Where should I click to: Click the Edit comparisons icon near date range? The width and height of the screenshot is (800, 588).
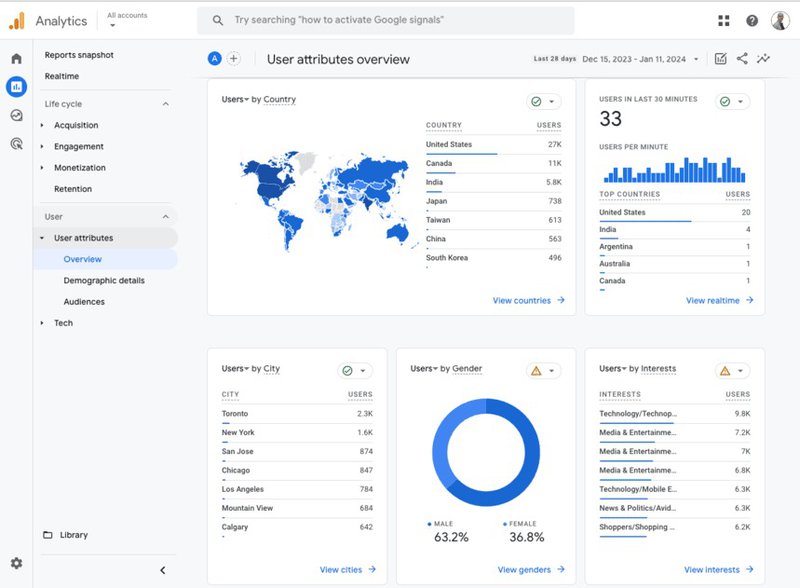pos(722,58)
